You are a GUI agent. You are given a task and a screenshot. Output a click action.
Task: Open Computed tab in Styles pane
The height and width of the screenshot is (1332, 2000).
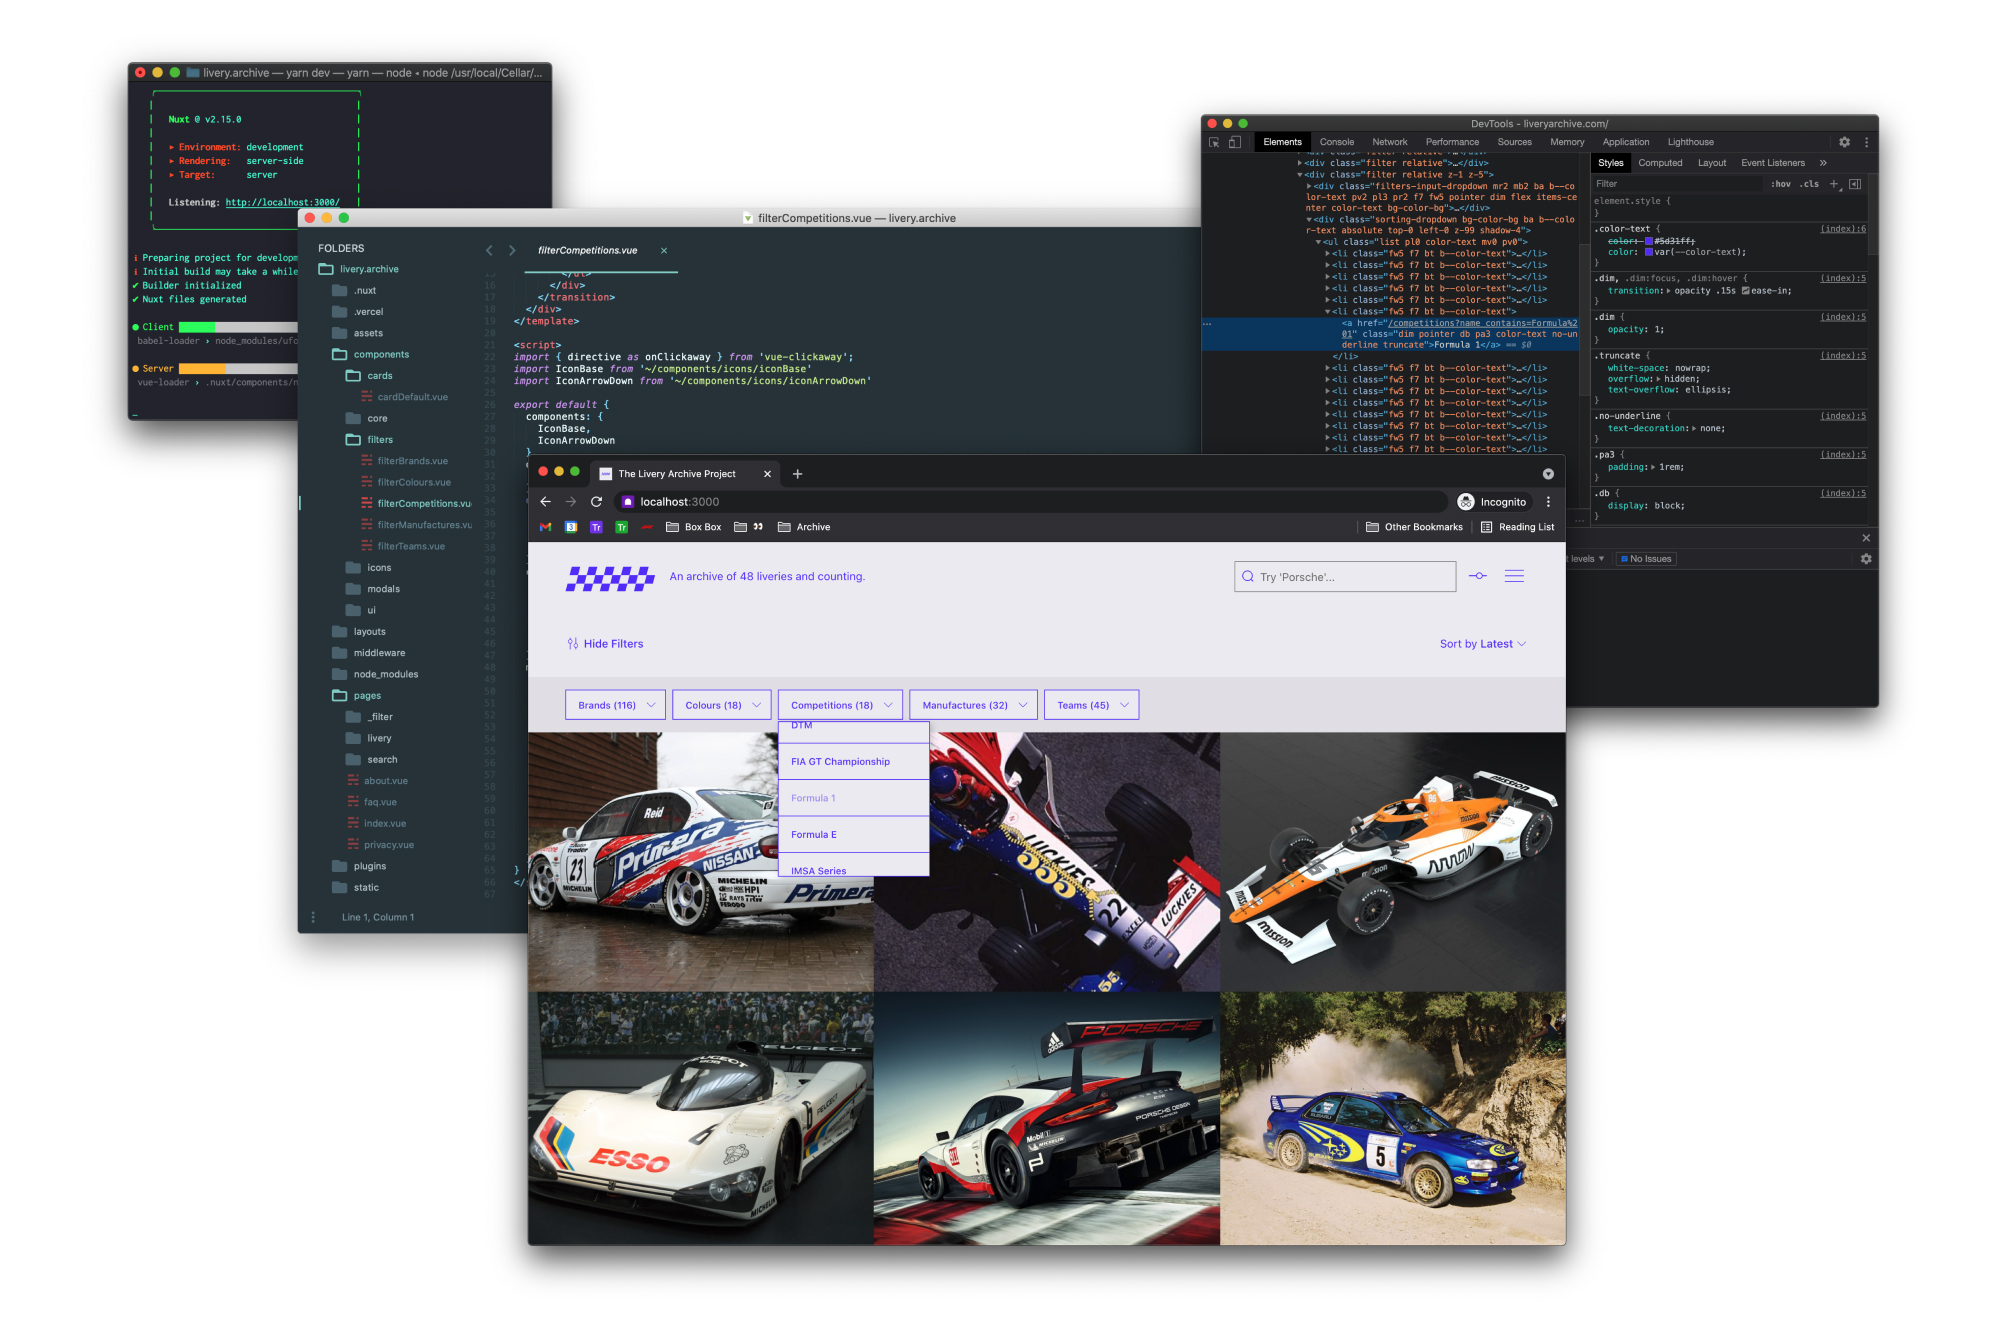(1660, 163)
